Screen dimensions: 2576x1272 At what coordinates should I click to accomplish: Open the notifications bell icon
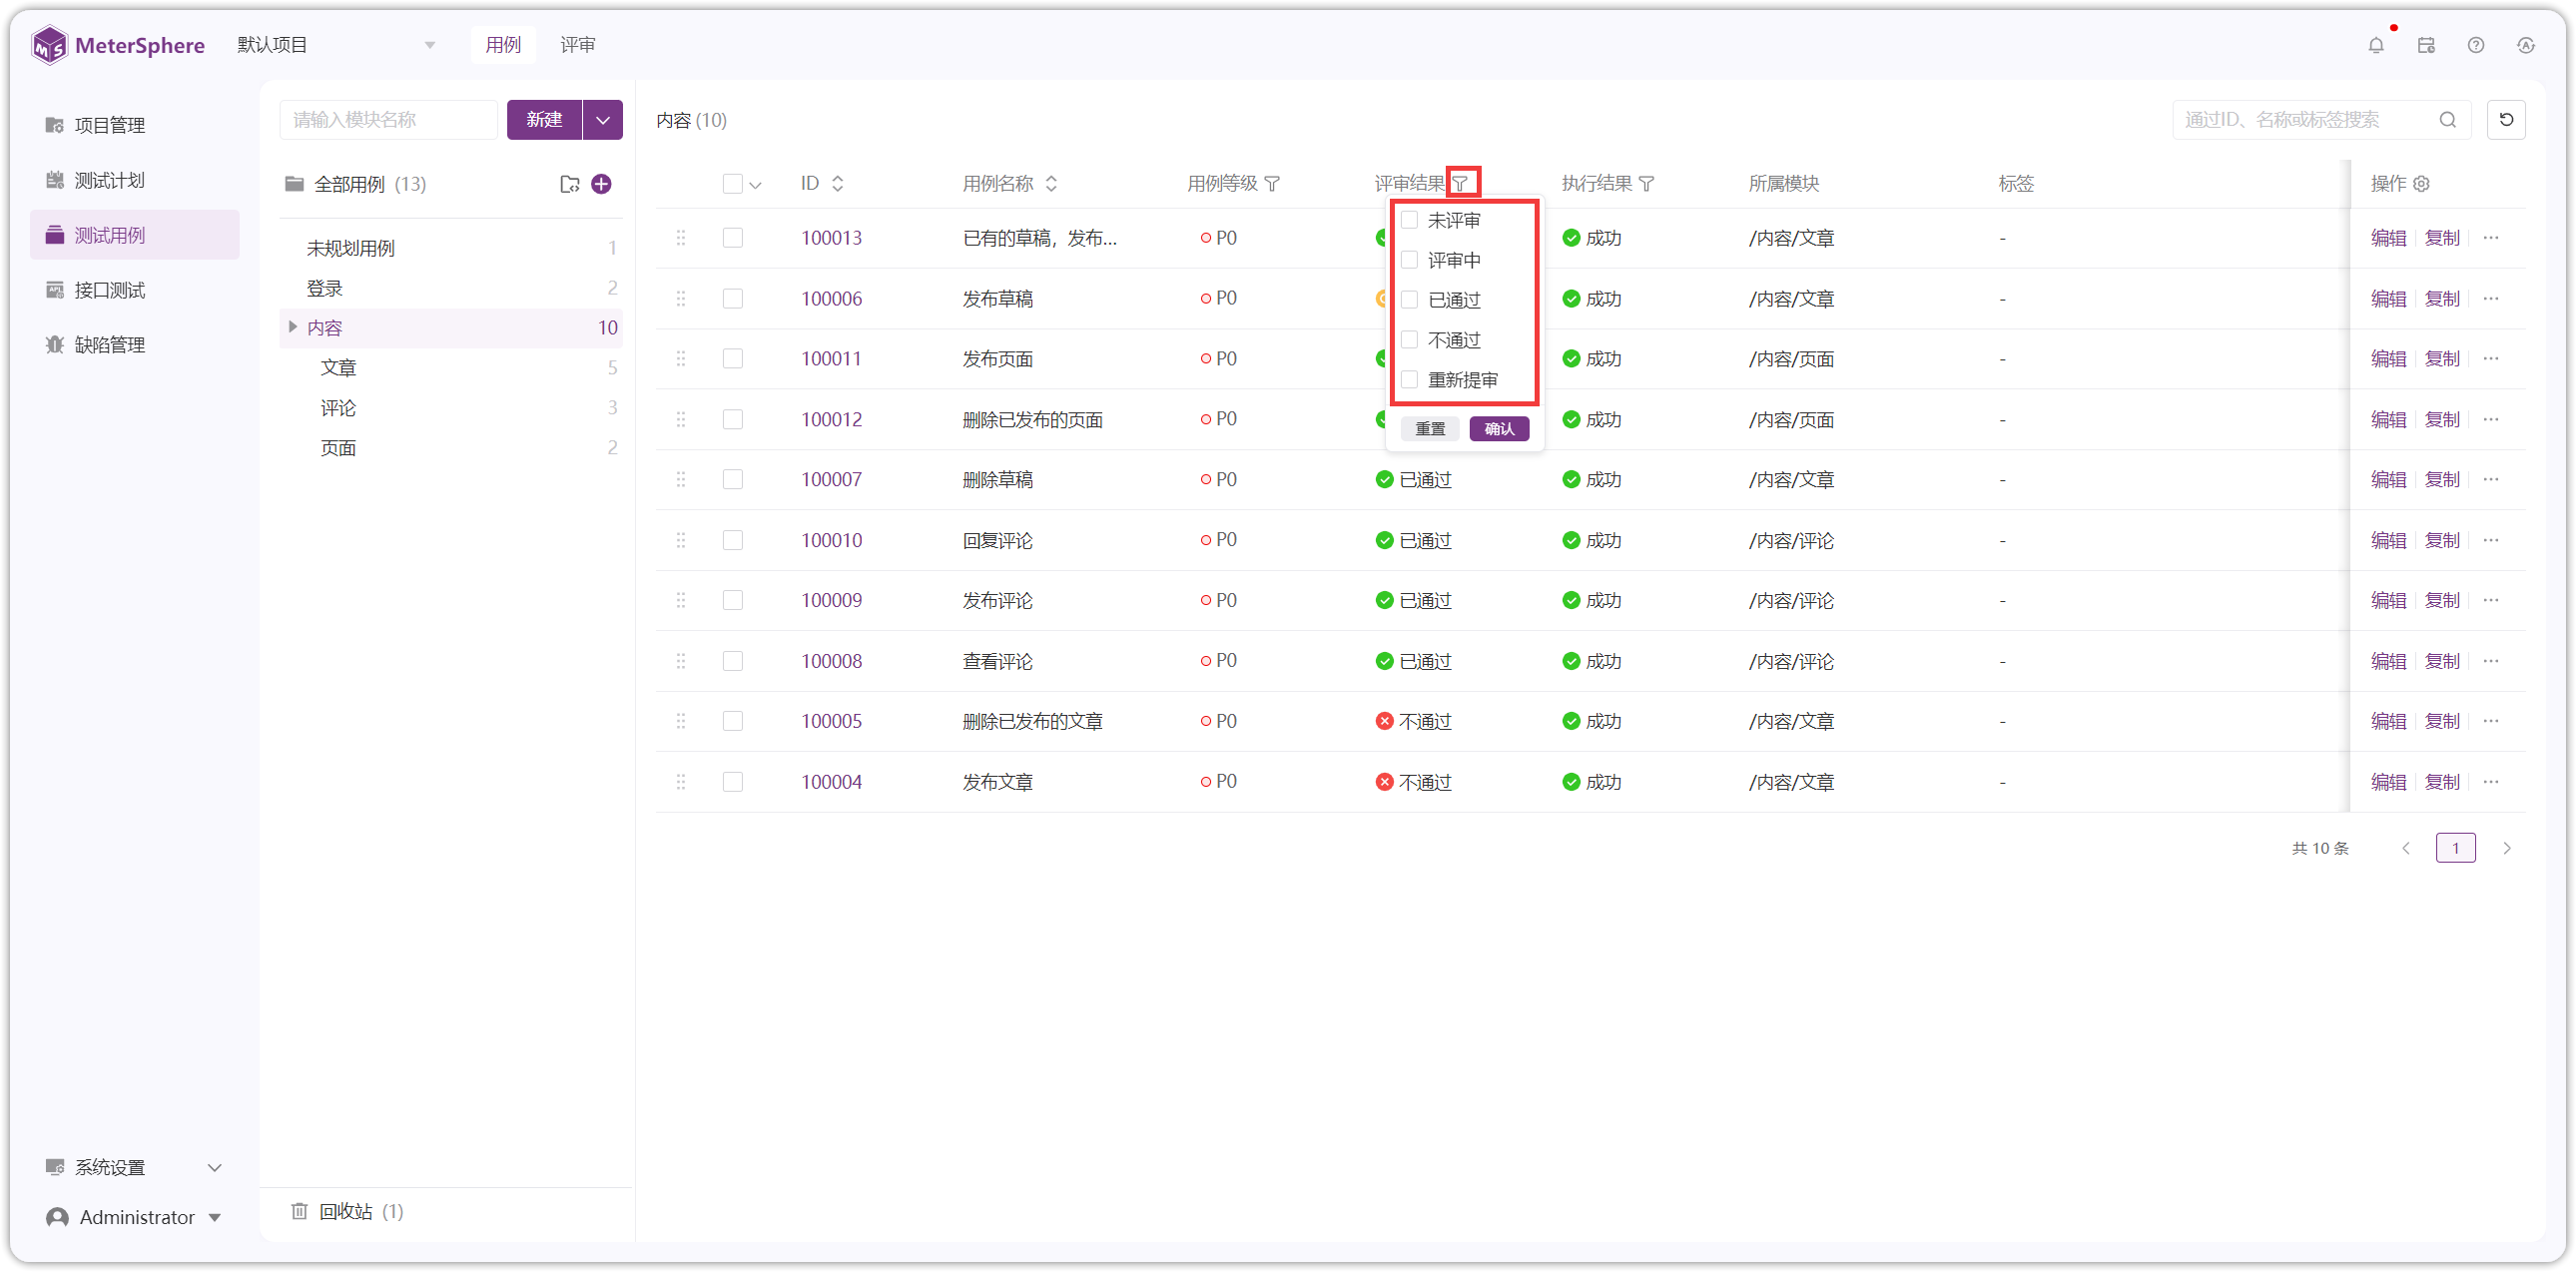pos(2376,45)
